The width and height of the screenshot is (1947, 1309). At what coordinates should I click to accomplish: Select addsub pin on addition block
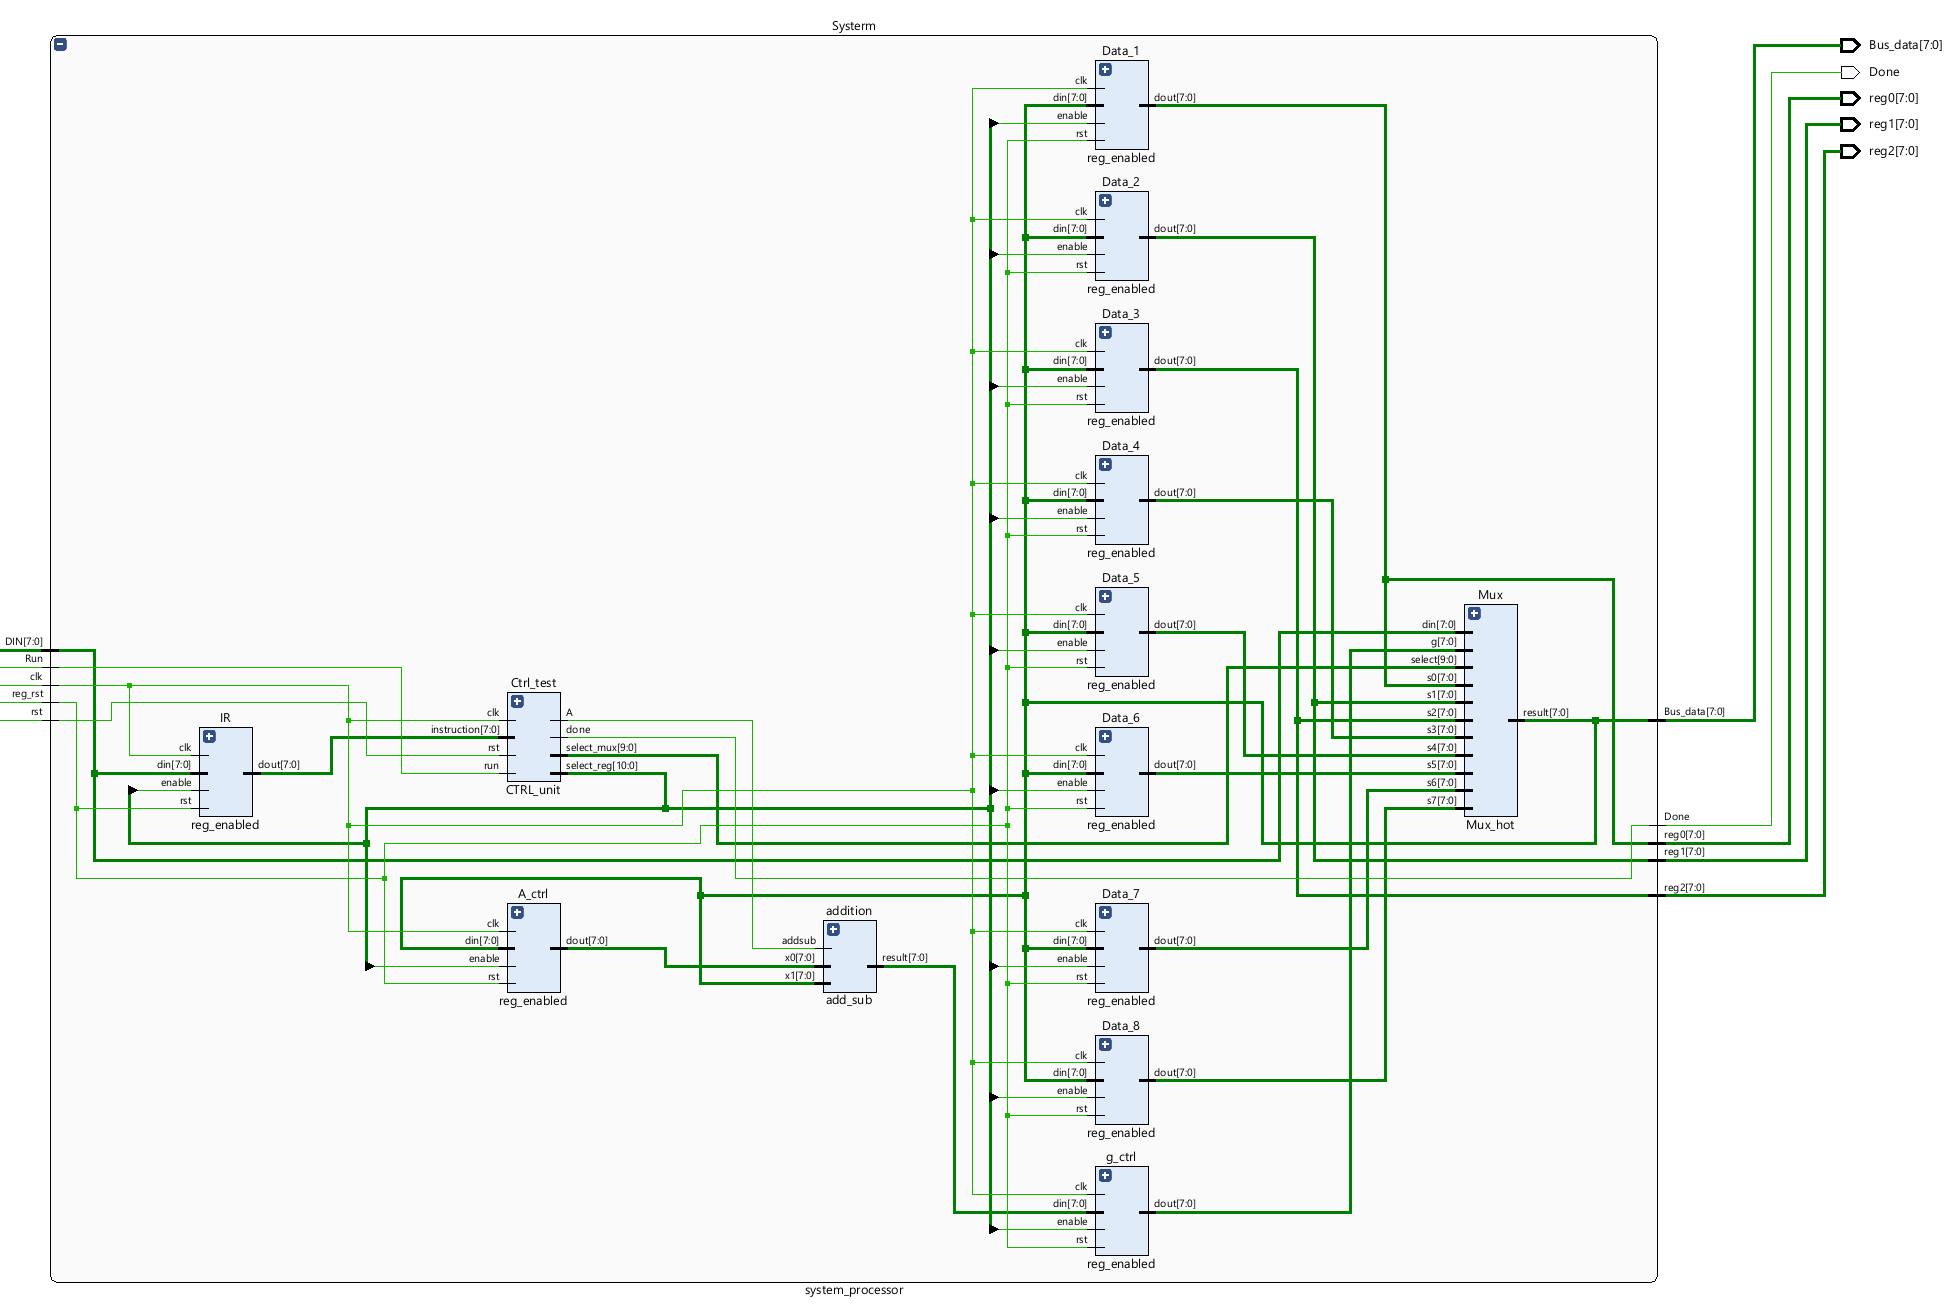[x=799, y=941]
